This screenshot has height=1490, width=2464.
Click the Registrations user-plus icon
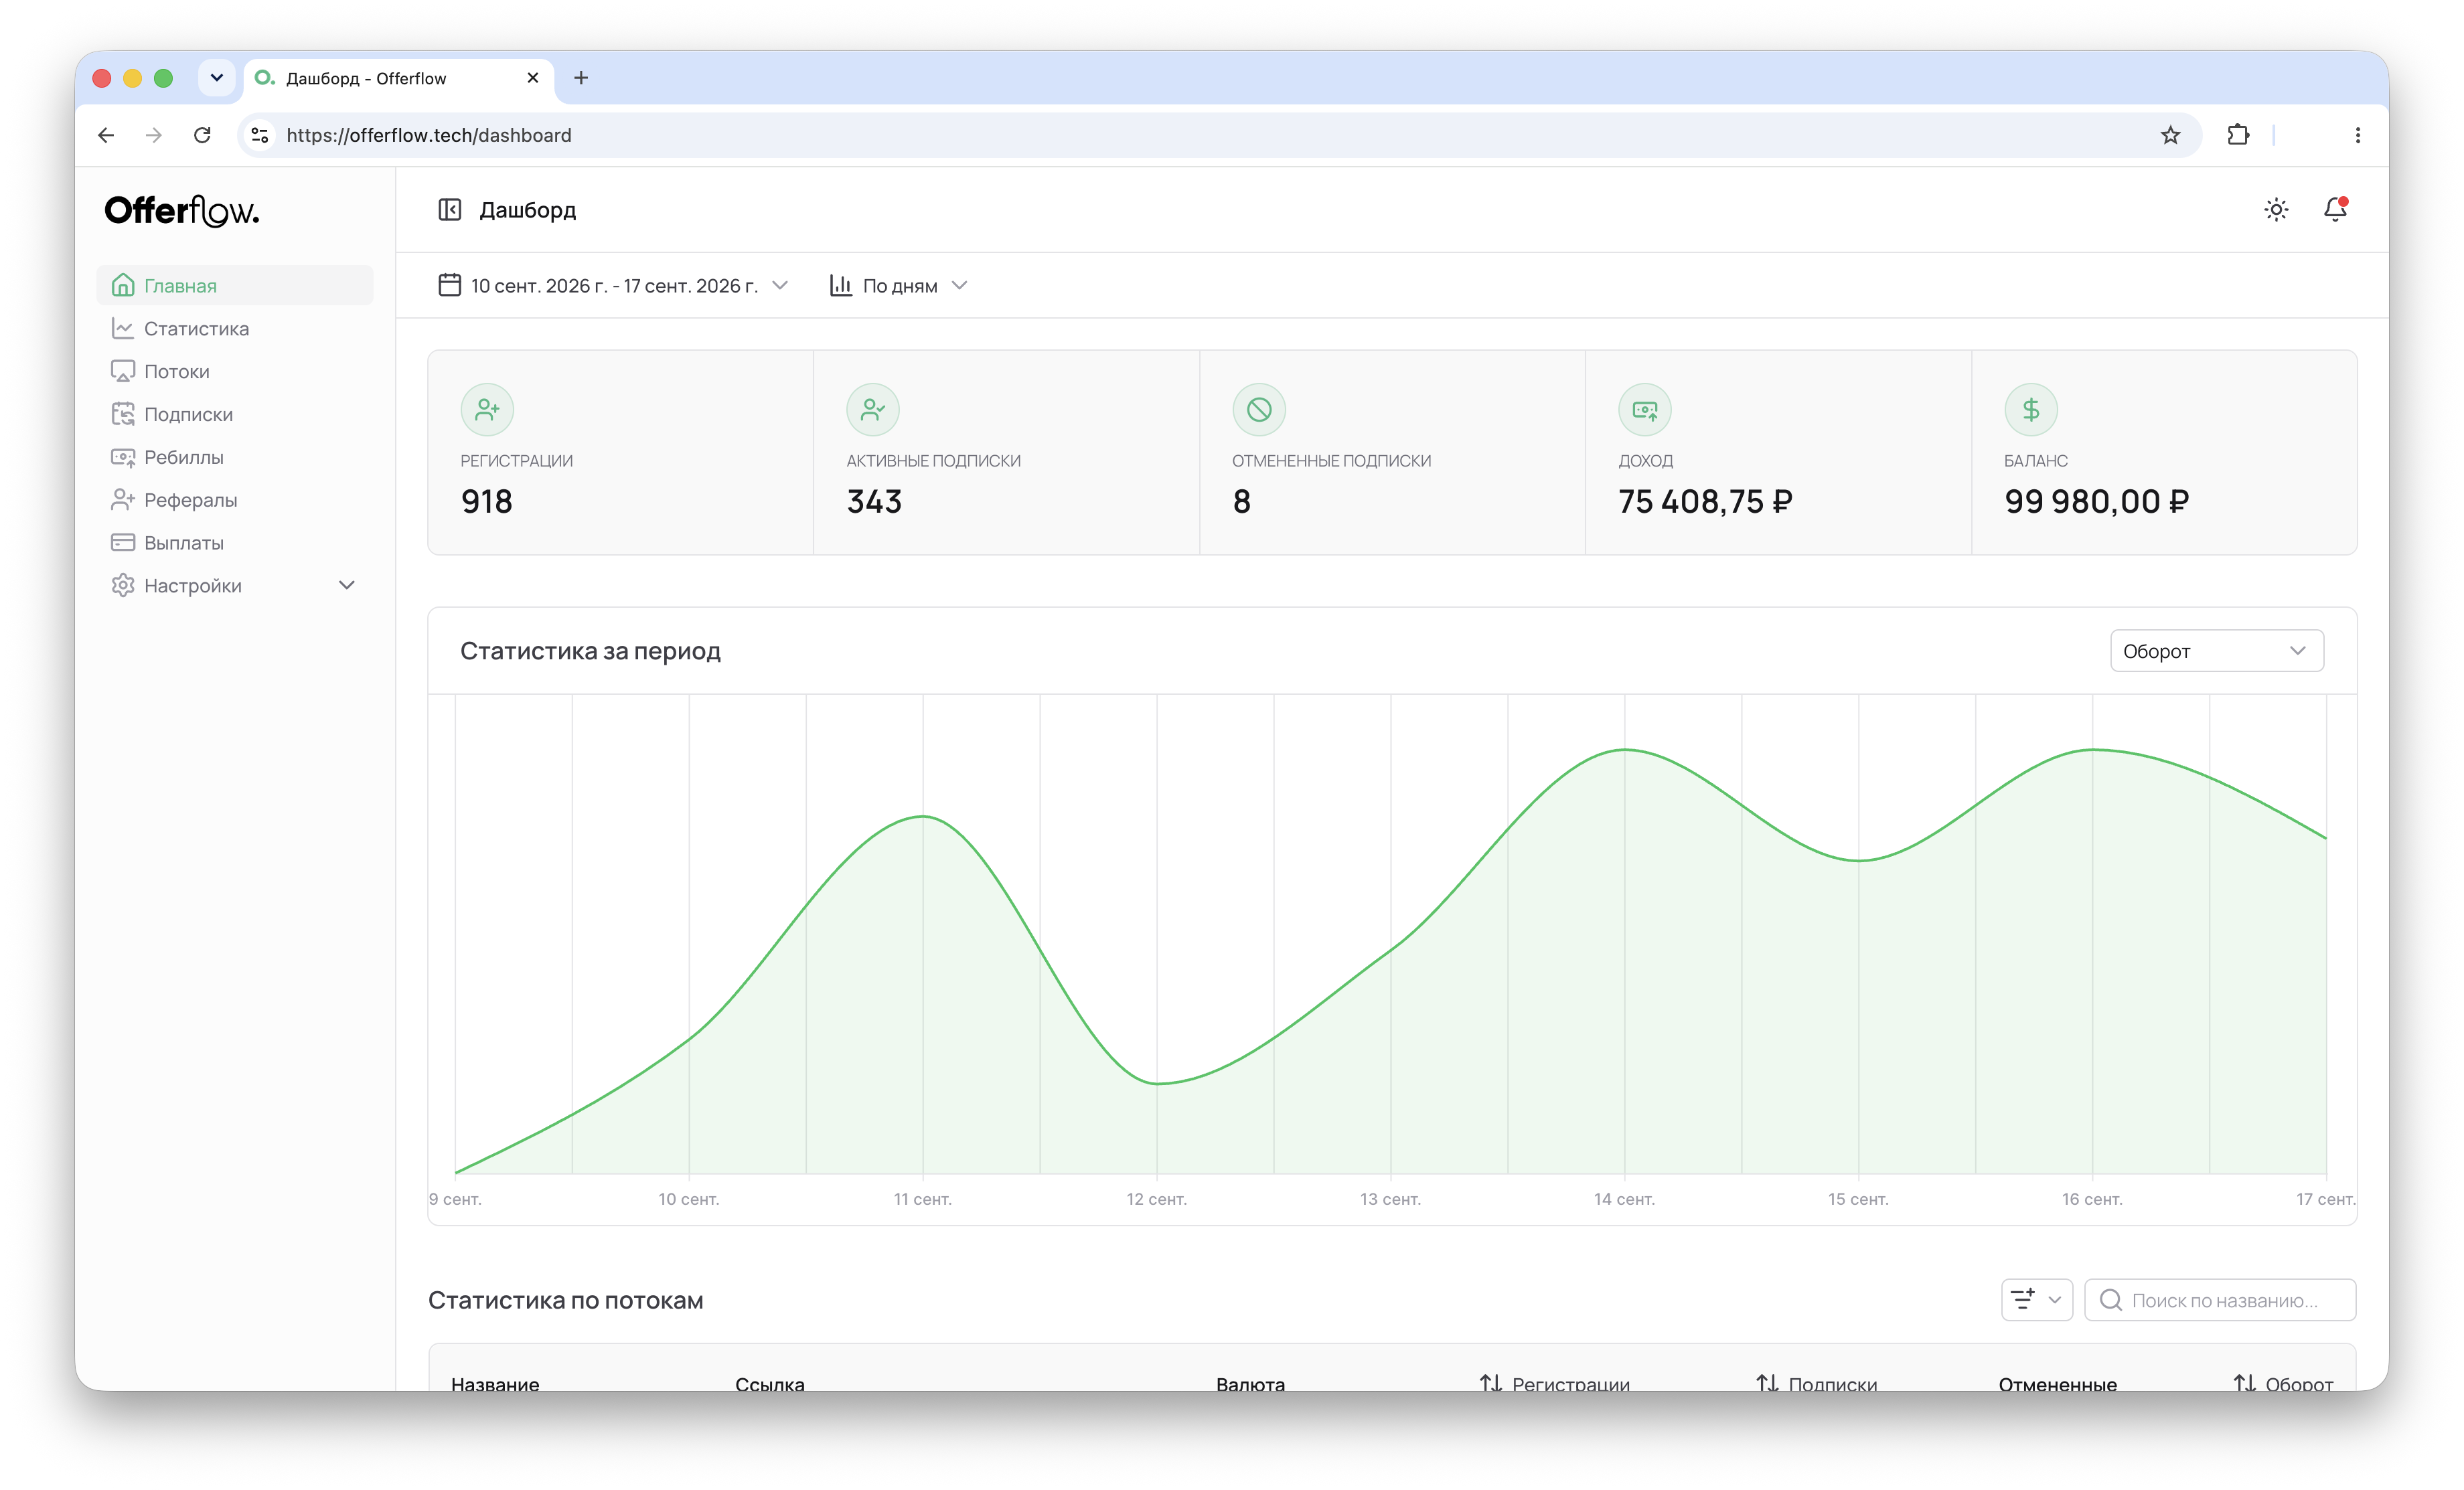(x=487, y=409)
